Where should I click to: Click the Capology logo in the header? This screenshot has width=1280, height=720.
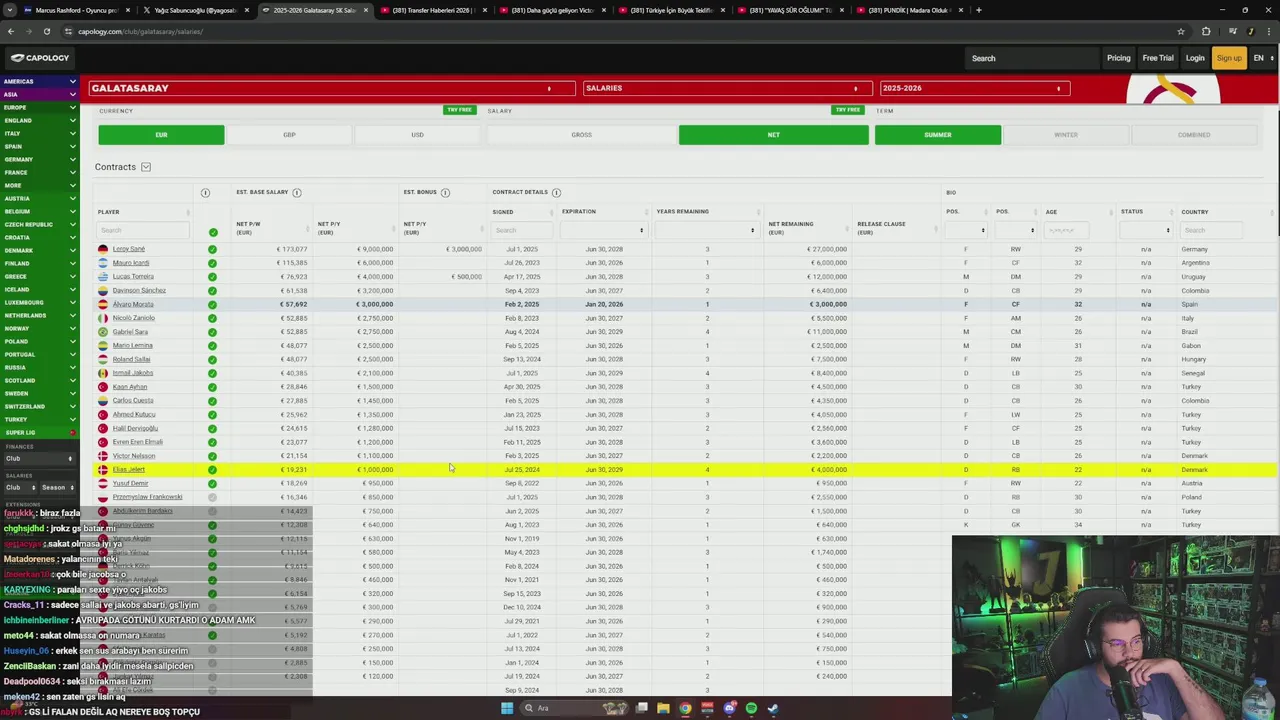pyautogui.click(x=40, y=58)
